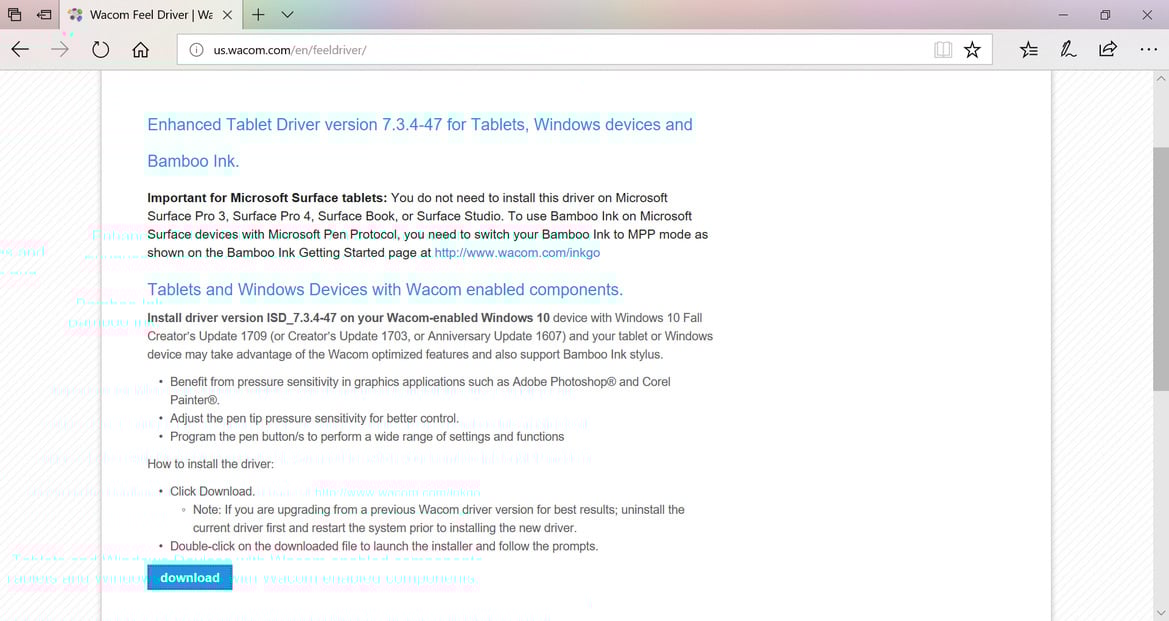
Task: Open the new tab plus button
Action: click(x=258, y=14)
